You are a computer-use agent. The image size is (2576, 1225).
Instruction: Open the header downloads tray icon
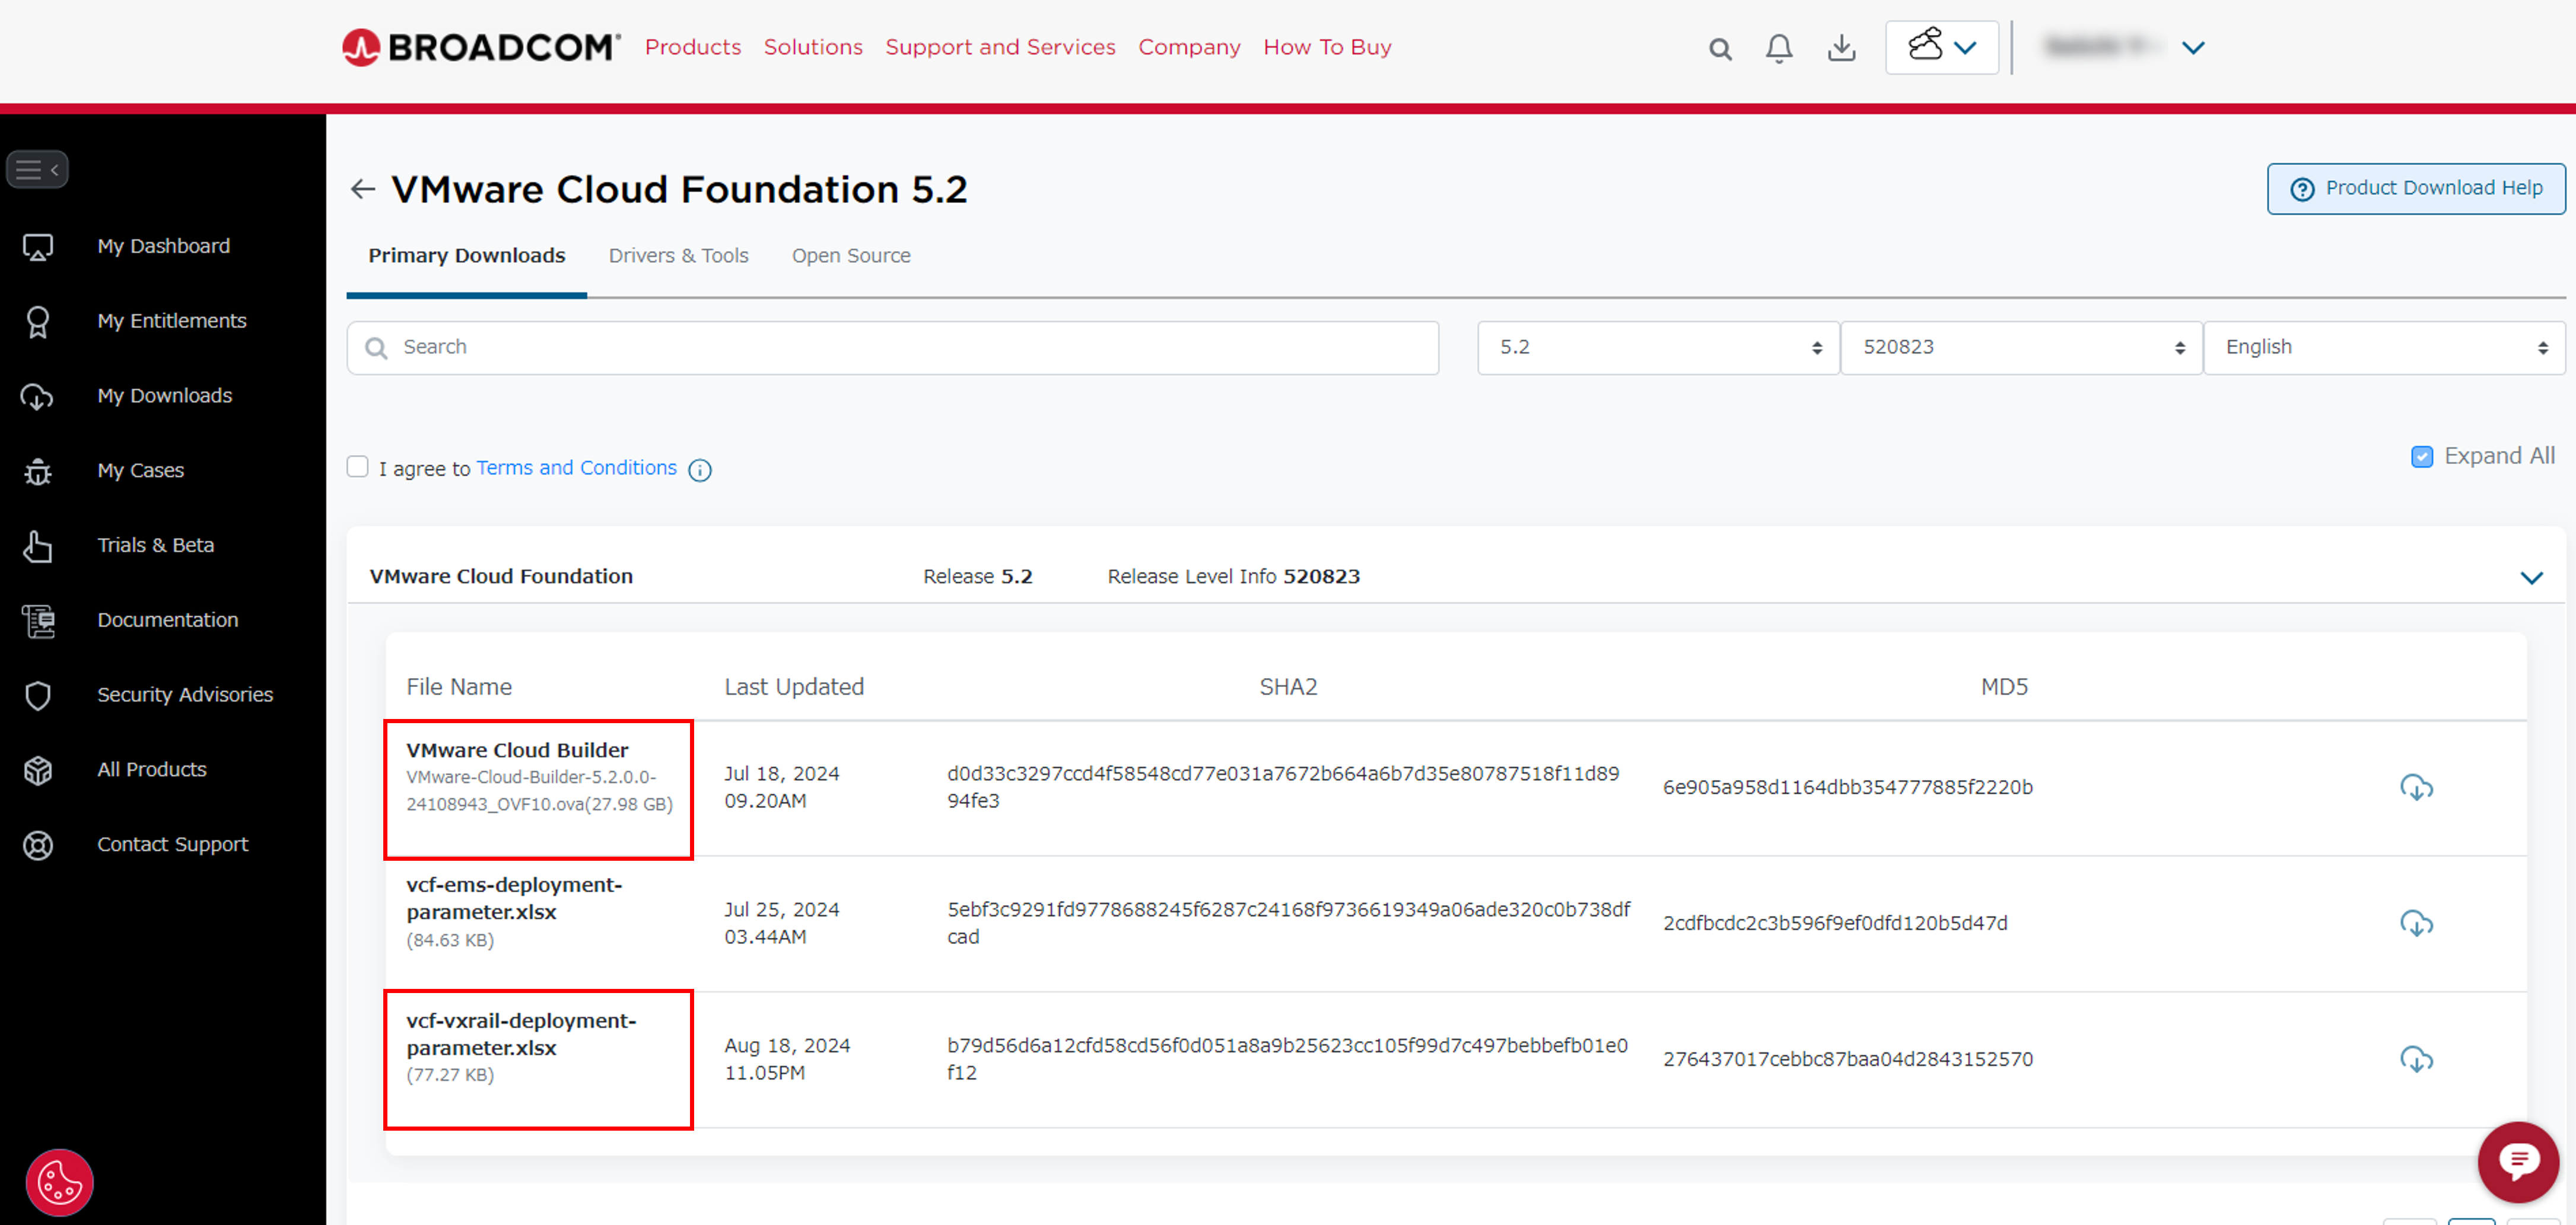click(1841, 48)
